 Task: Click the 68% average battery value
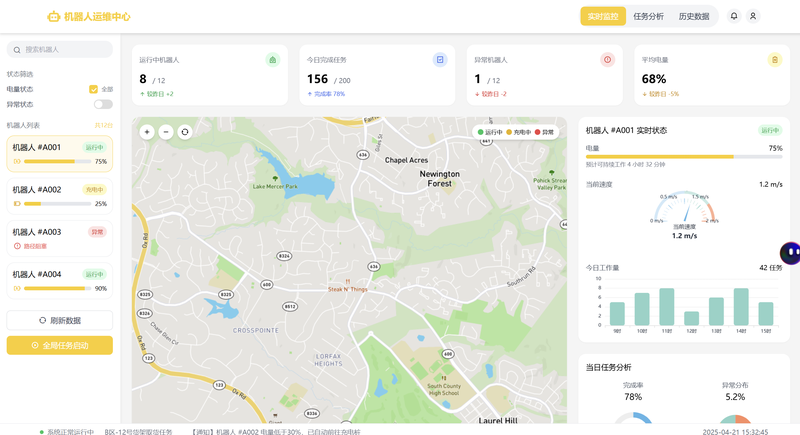click(654, 79)
